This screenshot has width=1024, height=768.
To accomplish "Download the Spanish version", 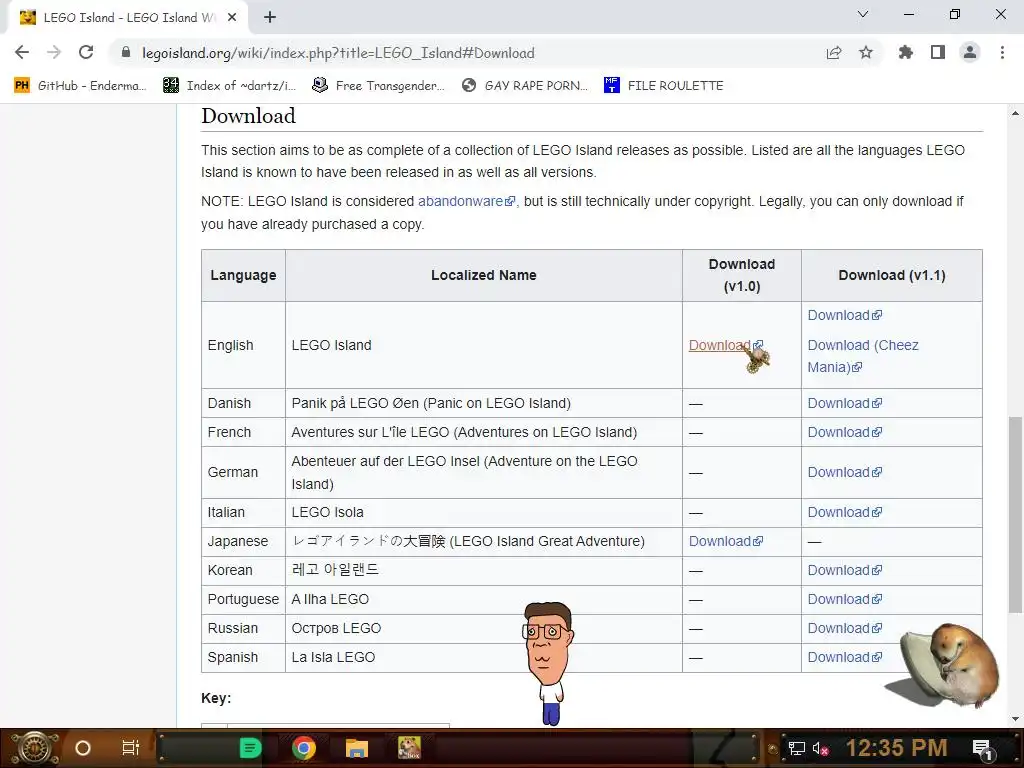I will pos(844,657).
